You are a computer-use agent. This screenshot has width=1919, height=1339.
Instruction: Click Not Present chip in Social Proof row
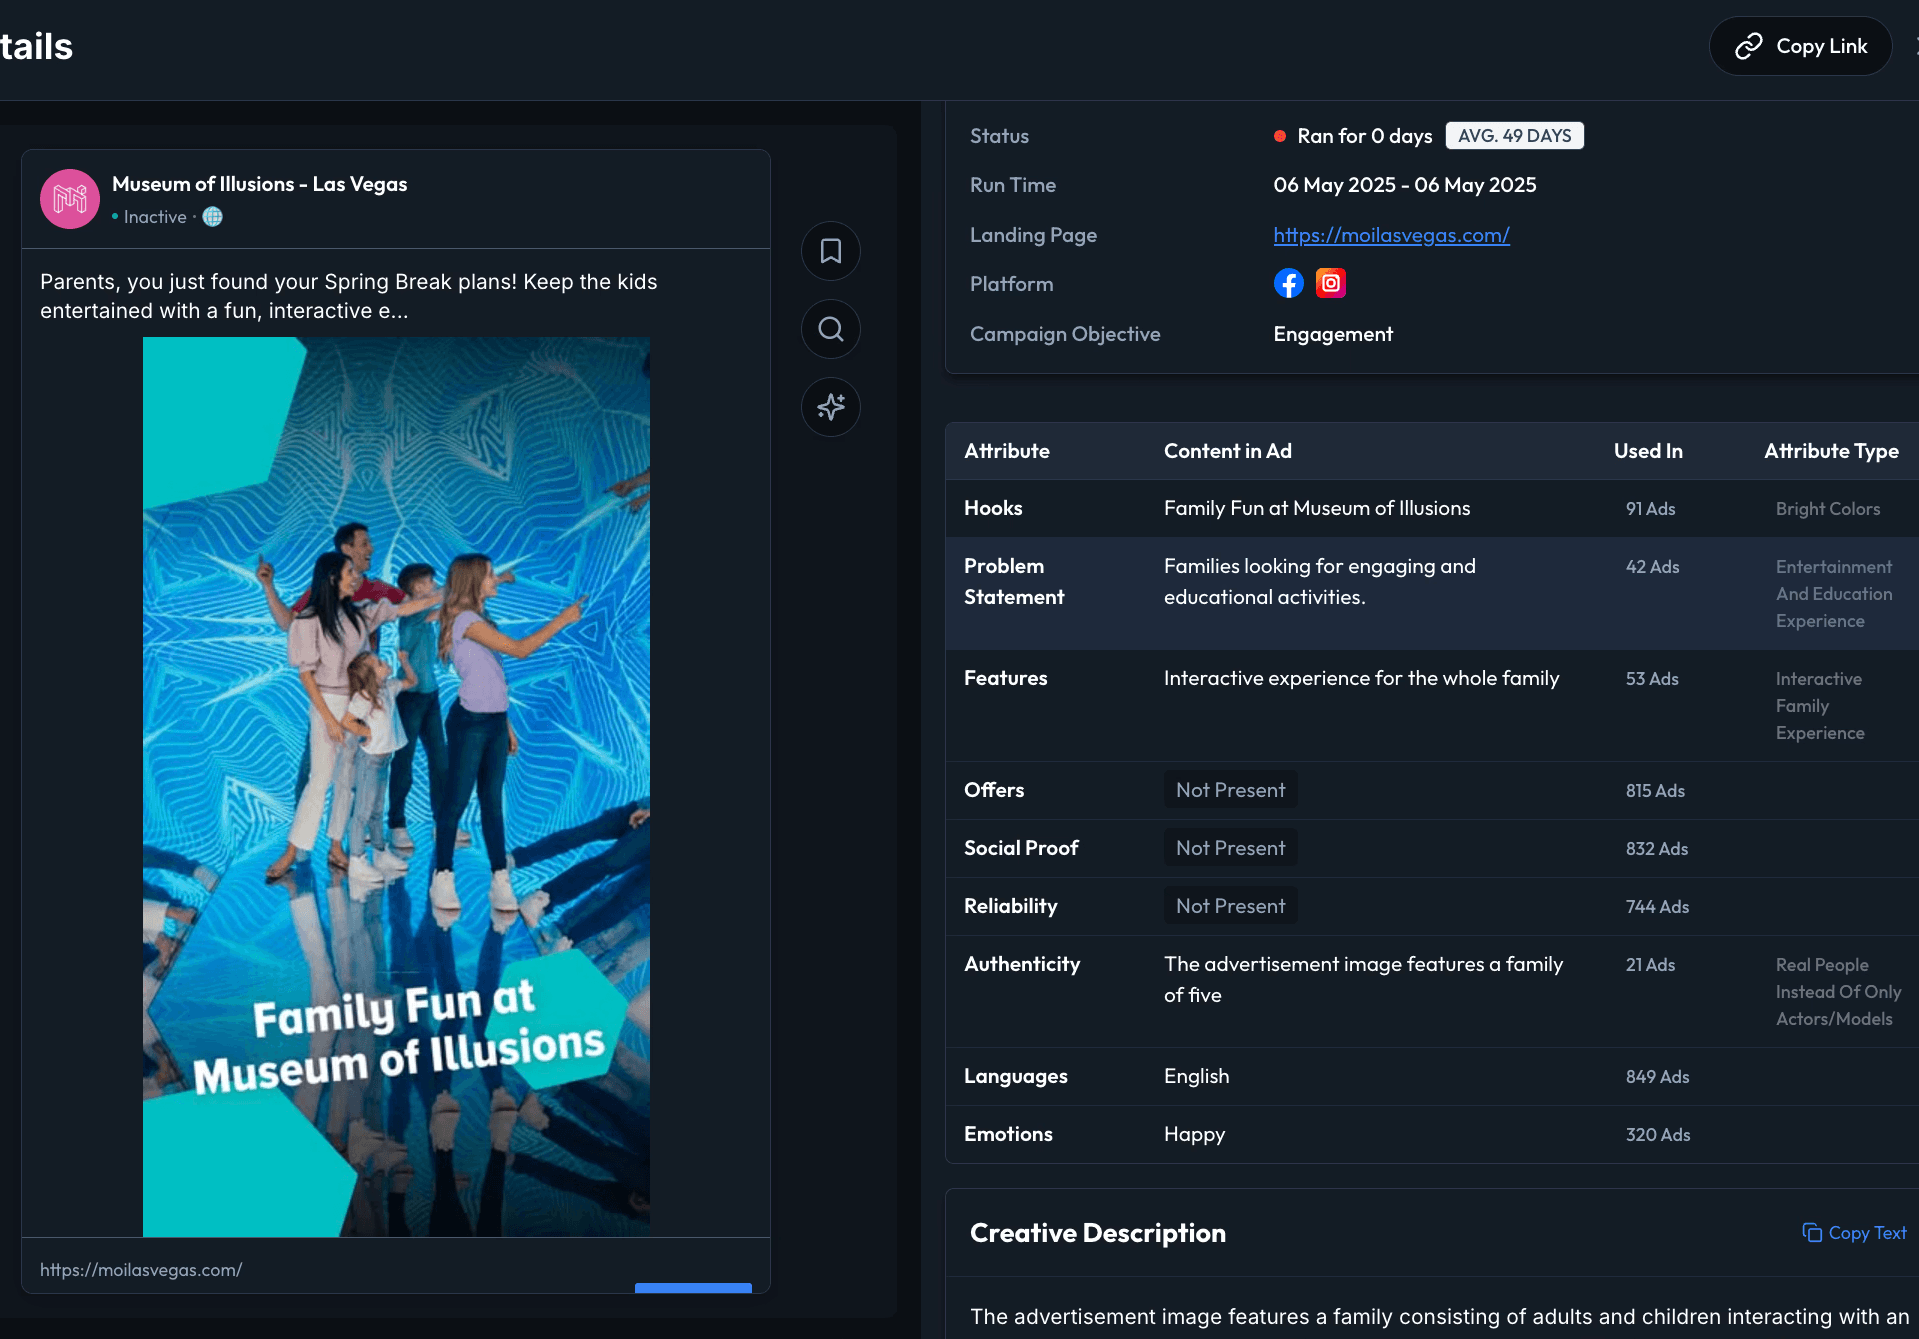pyautogui.click(x=1230, y=848)
